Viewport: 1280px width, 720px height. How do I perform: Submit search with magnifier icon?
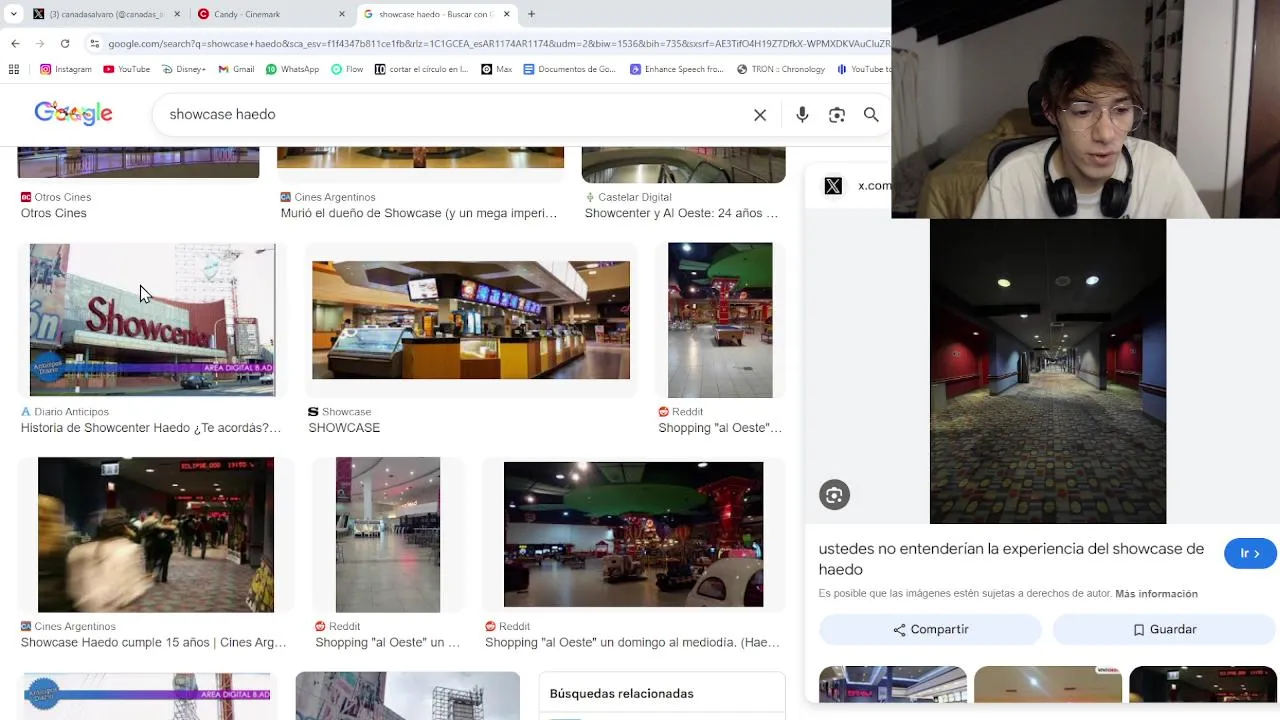click(x=871, y=115)
